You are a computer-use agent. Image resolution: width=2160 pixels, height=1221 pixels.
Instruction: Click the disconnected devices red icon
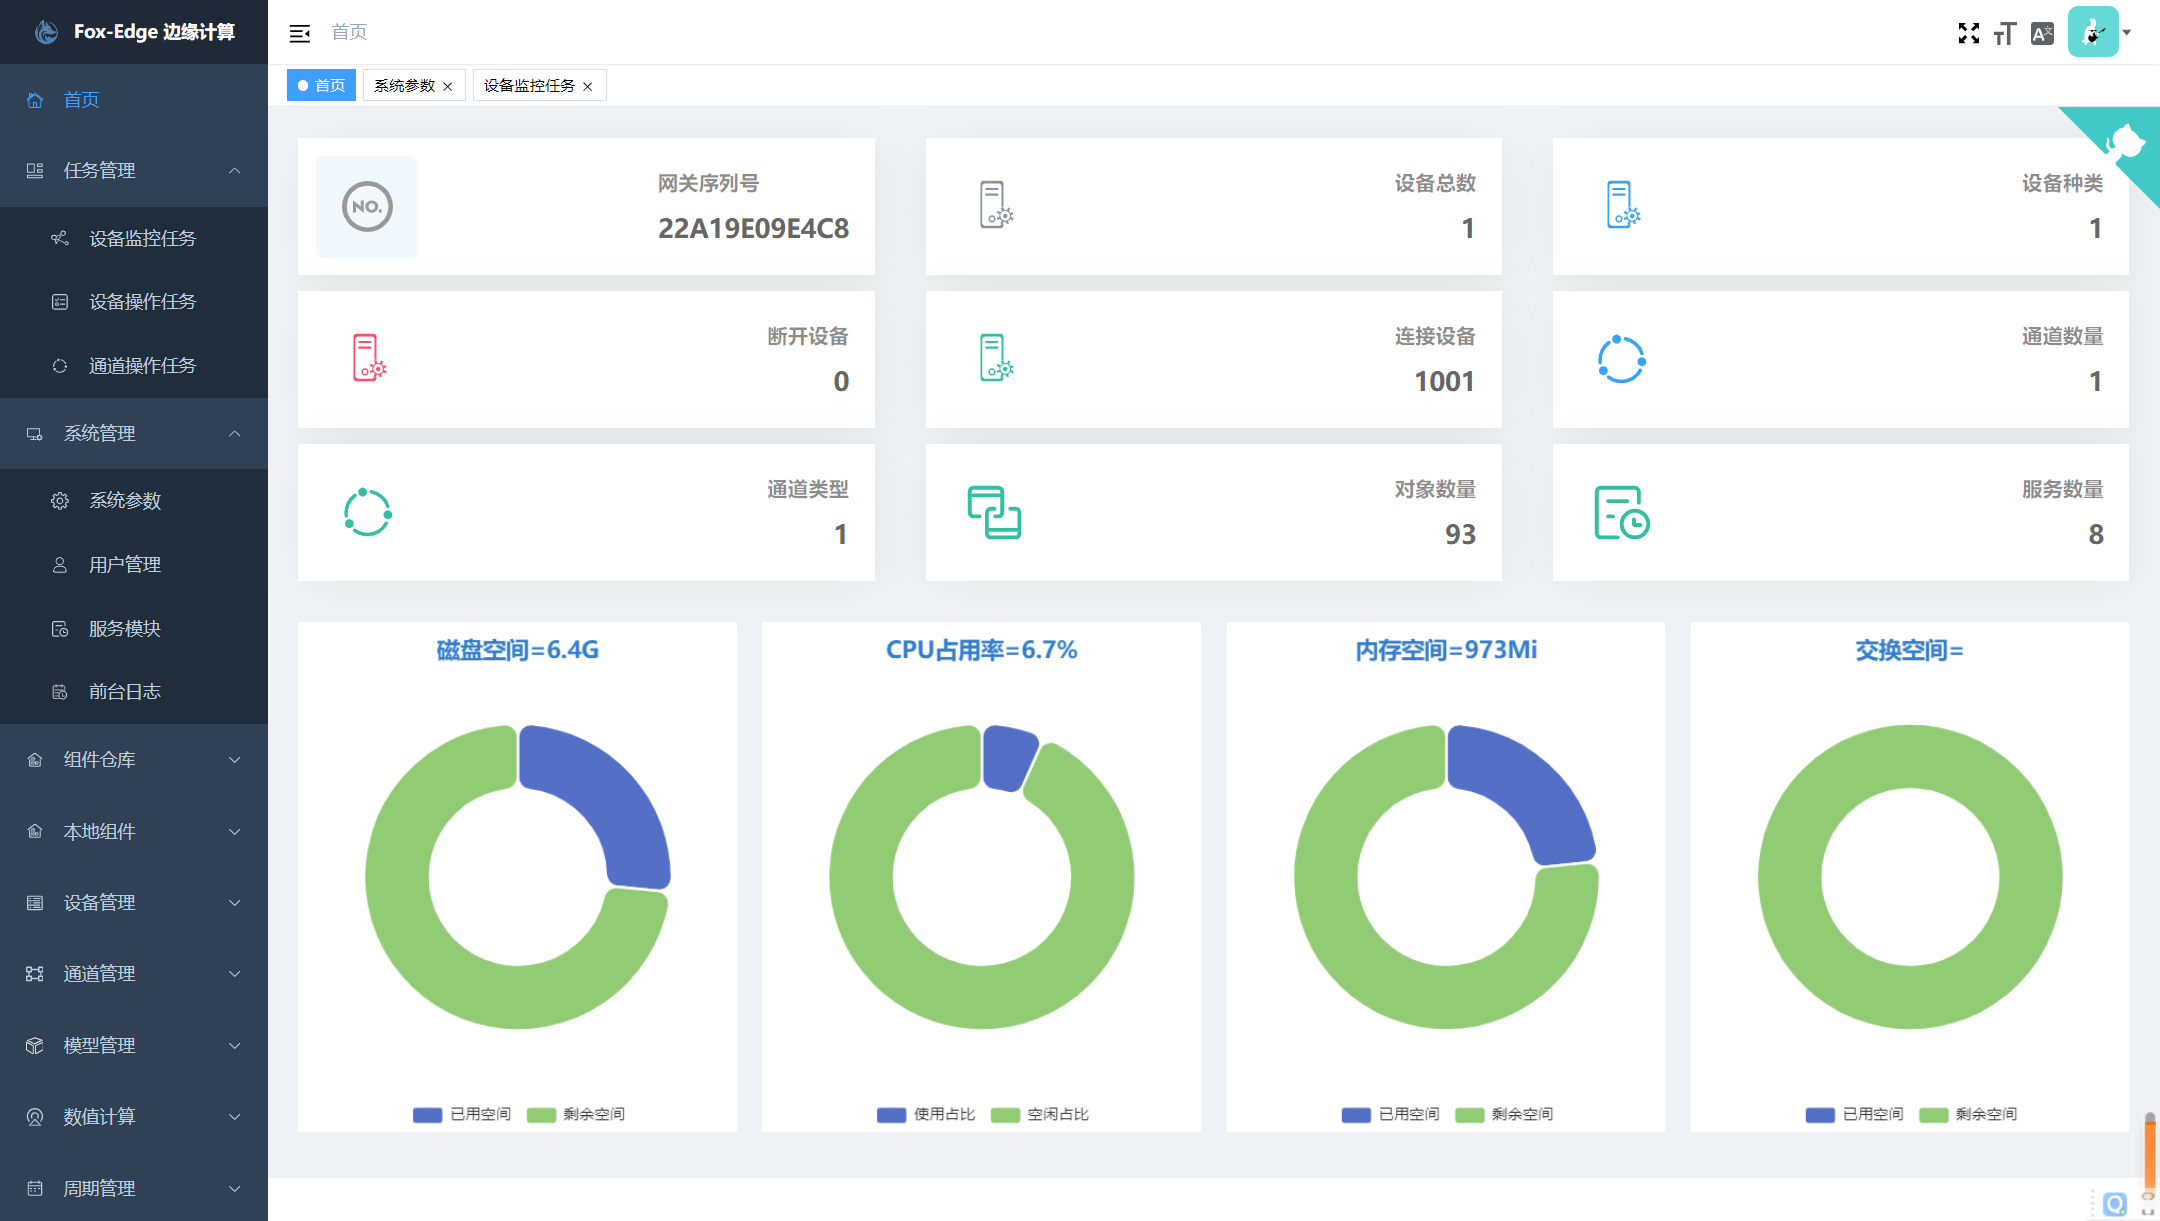(368, 358)
